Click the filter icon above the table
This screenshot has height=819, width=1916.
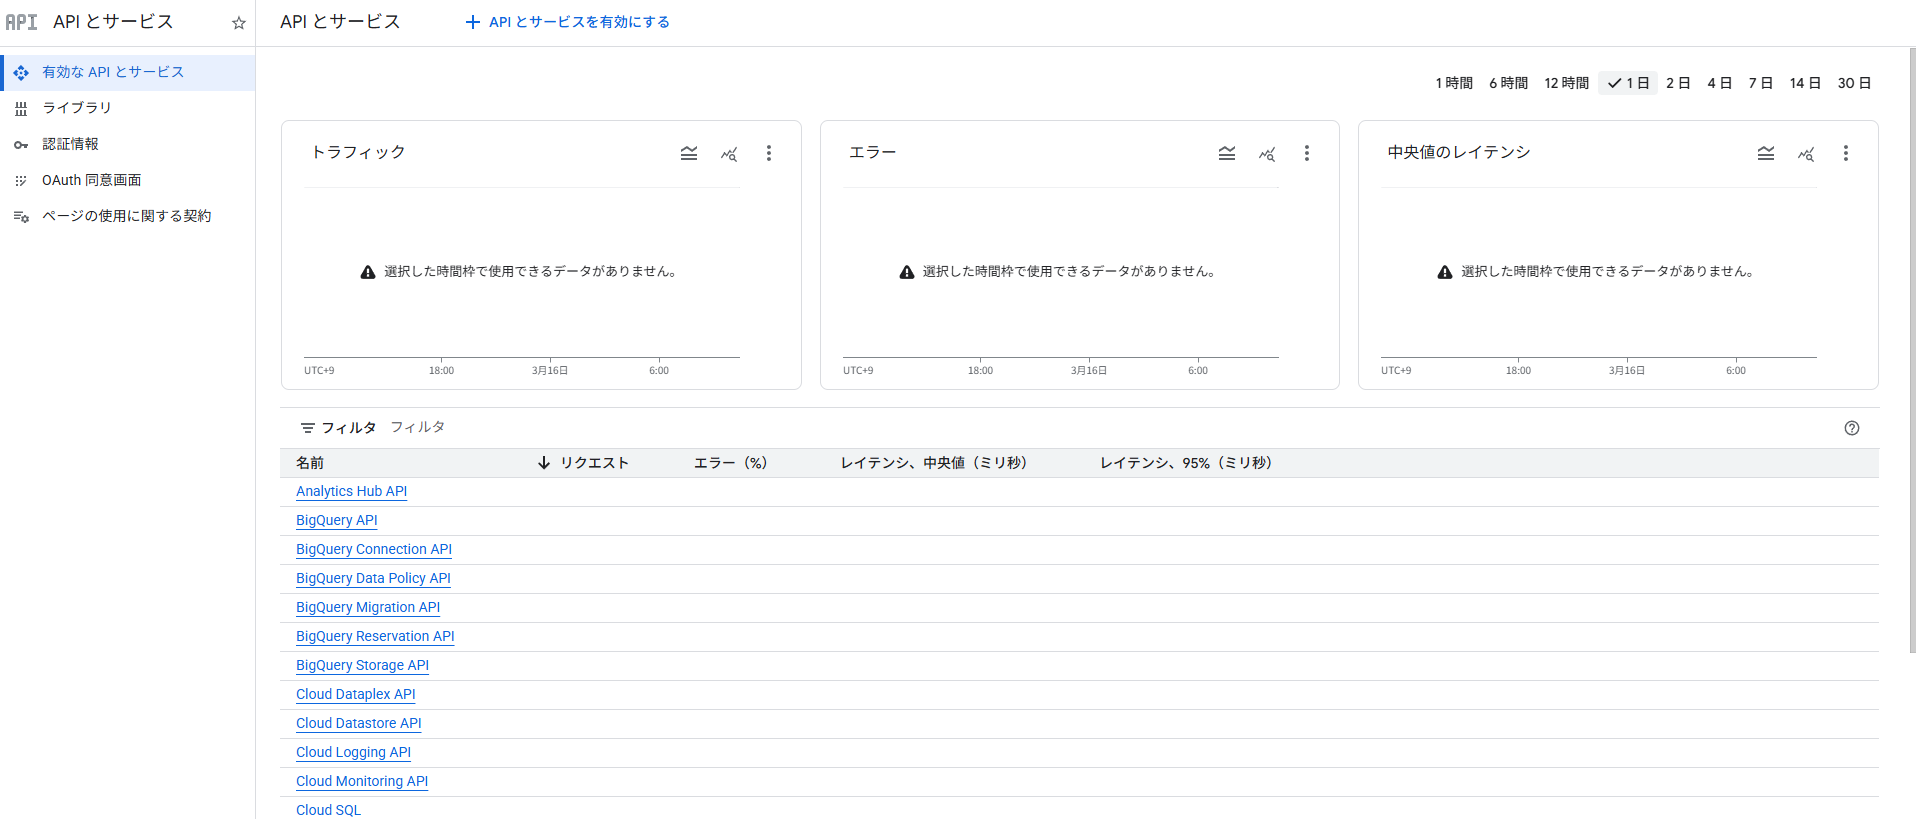[x=308, y=428]
